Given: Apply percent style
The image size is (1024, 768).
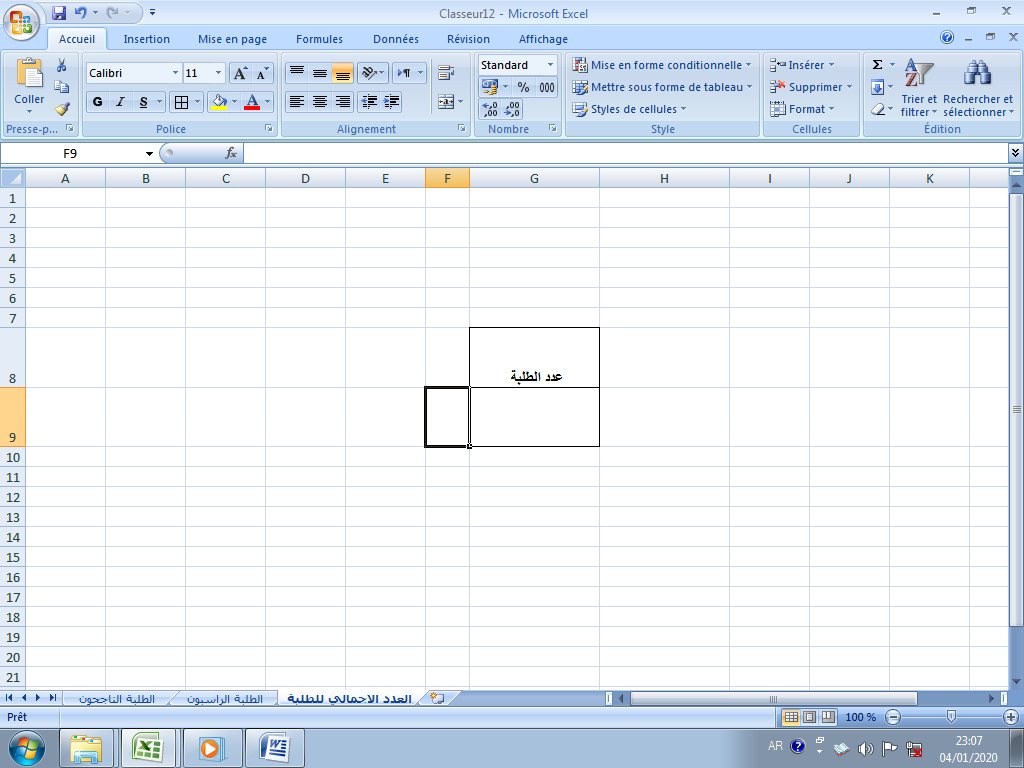Looking at the screenshot, I should pyautogui.click(x=523, y=87).
